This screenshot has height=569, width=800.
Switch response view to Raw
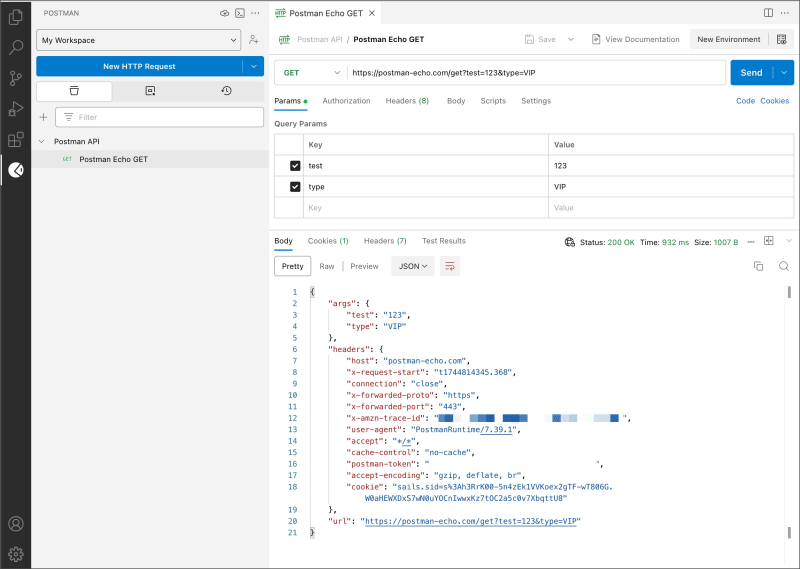coord(327,266)
